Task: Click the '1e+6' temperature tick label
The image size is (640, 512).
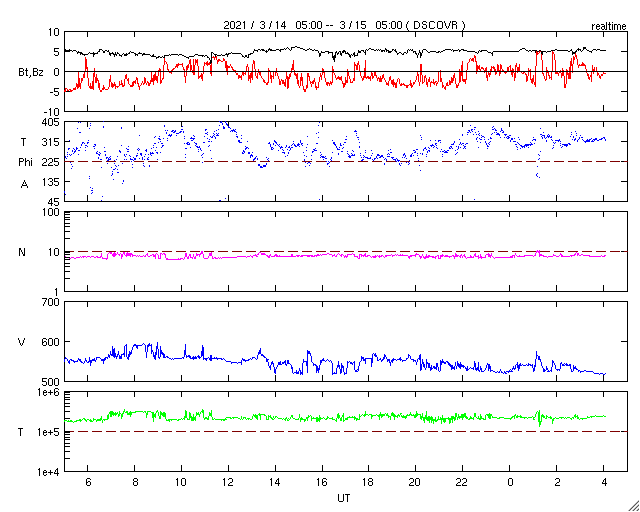Action: point(49,392)
